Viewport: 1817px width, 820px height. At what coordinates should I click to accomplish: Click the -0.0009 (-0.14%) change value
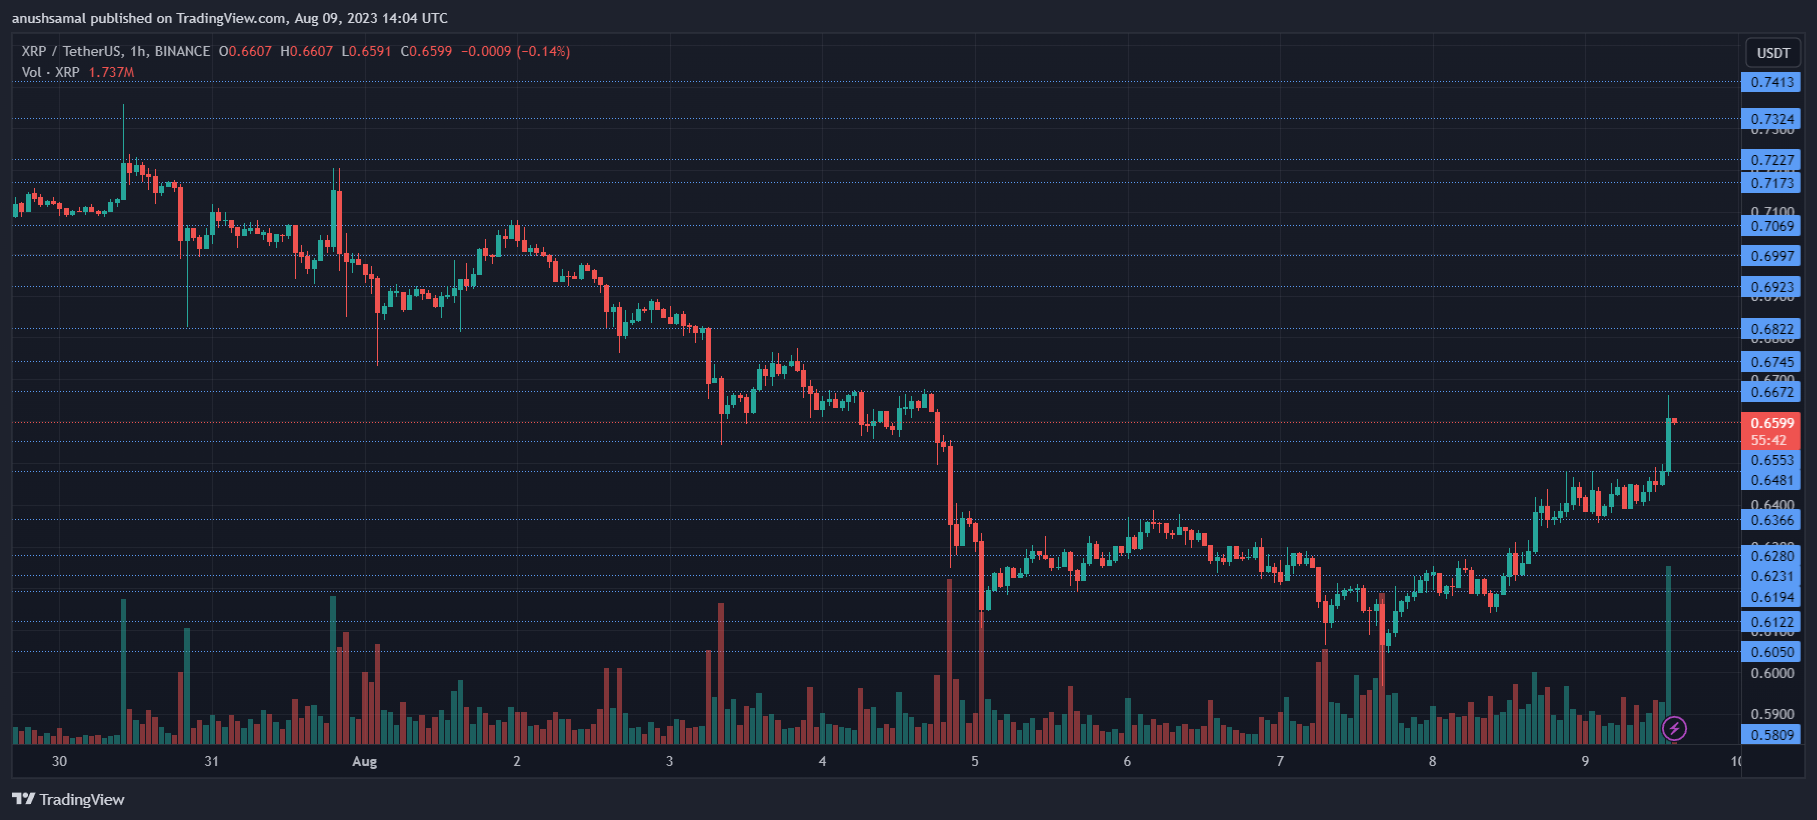point(515,51)
